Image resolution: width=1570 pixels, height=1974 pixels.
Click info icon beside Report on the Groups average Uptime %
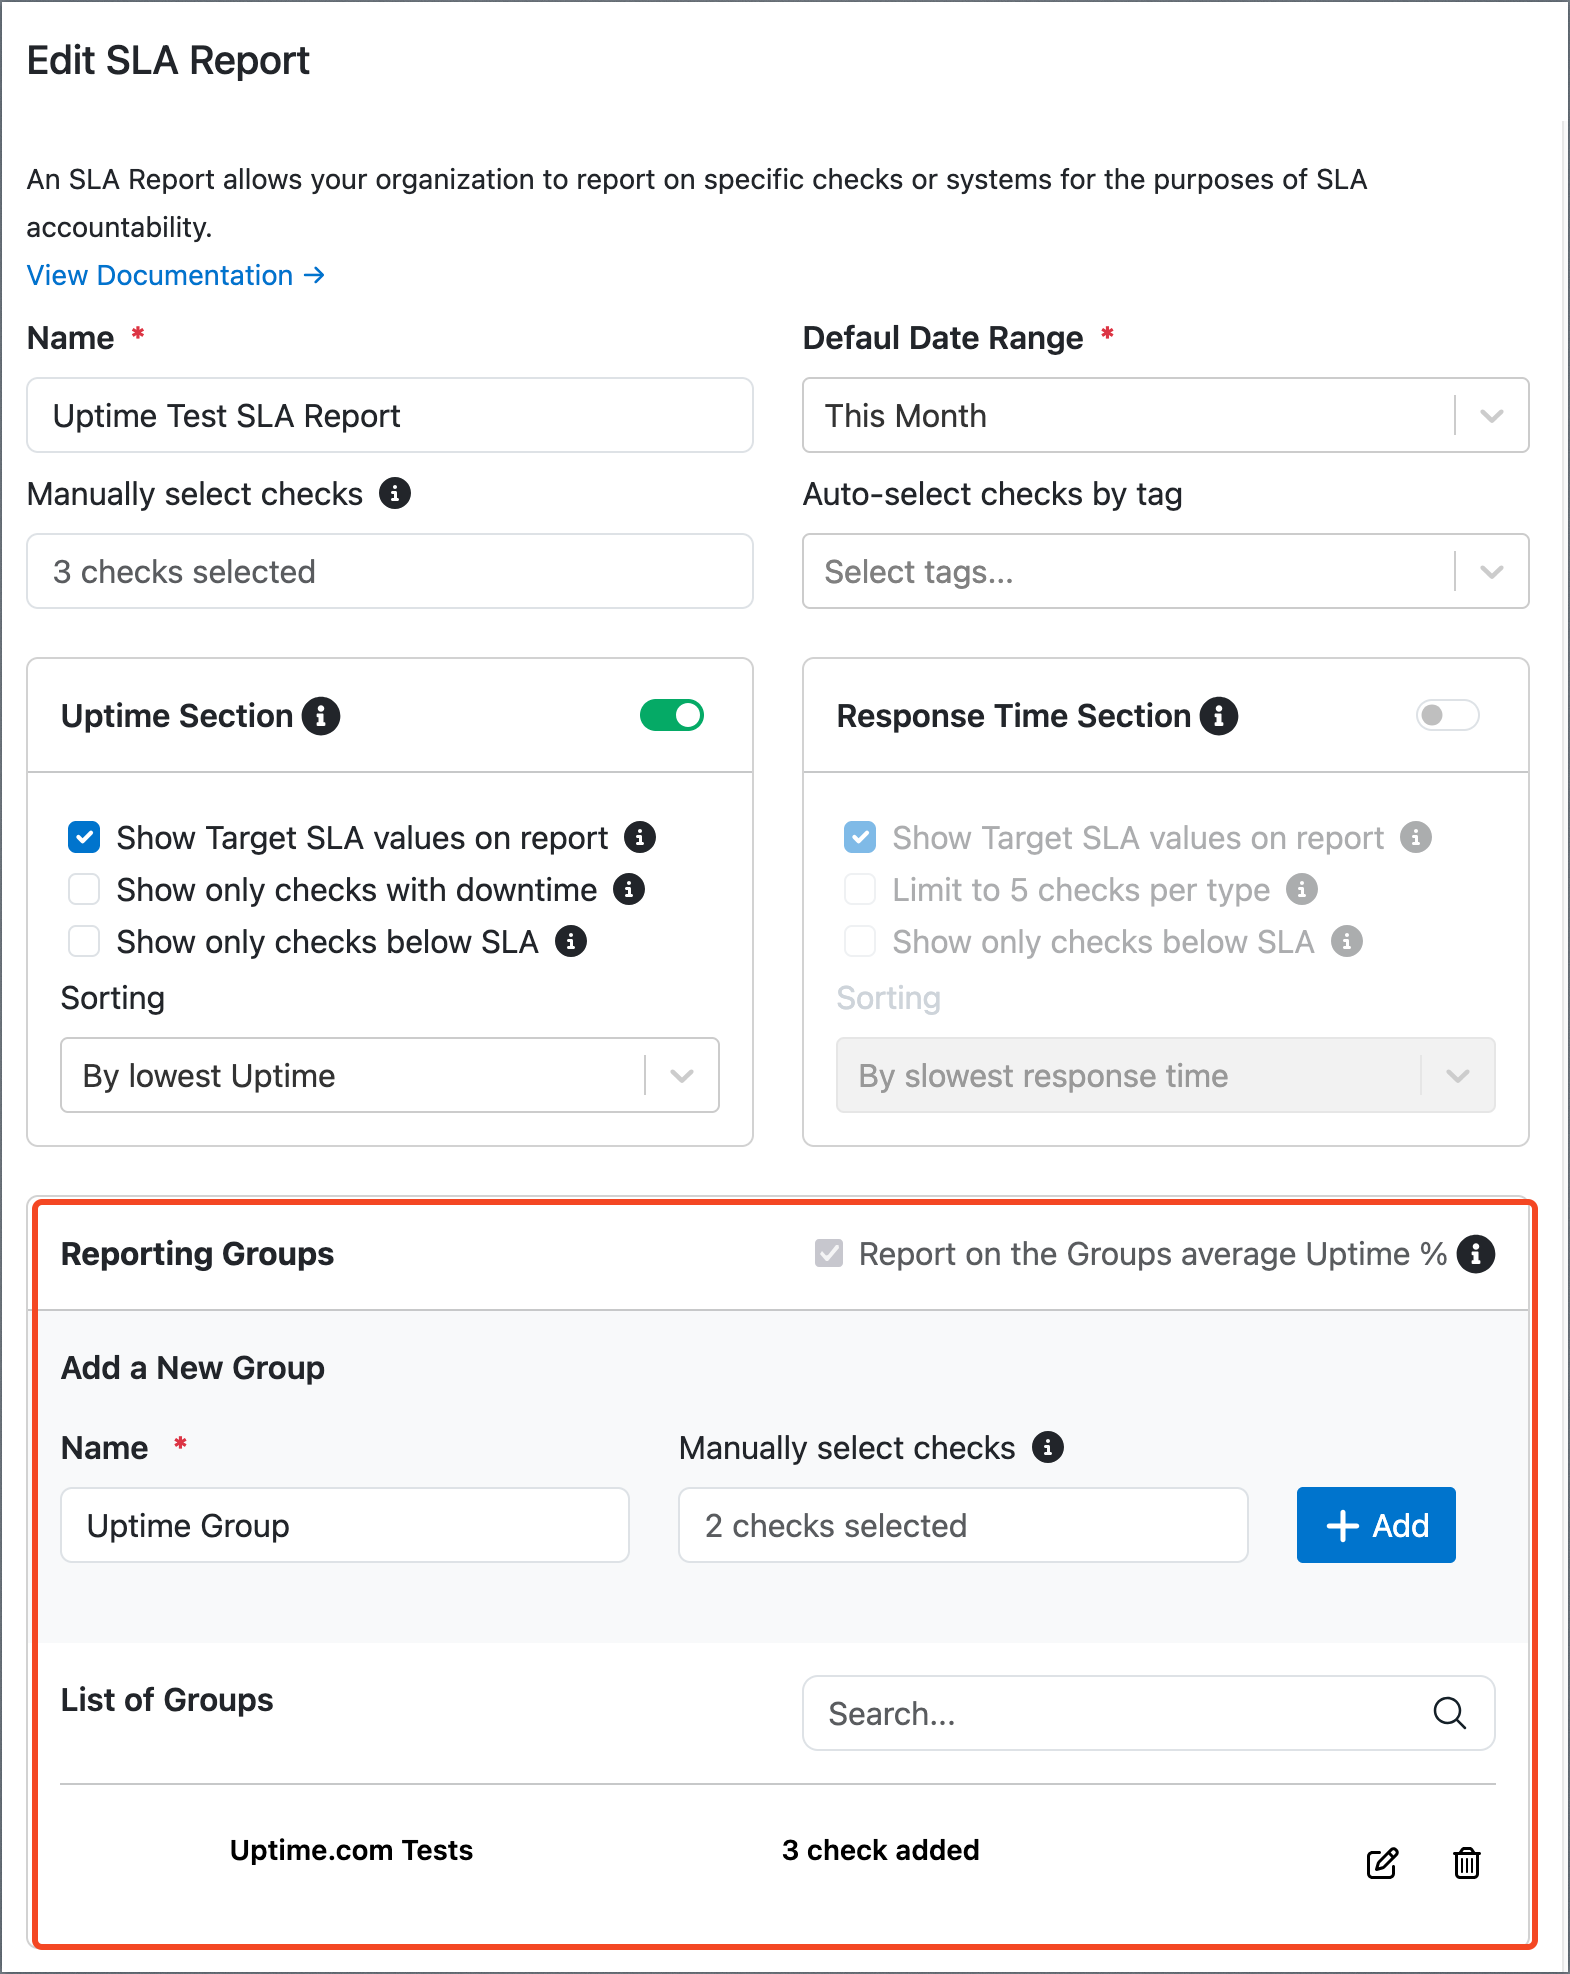point(1476,1254)
